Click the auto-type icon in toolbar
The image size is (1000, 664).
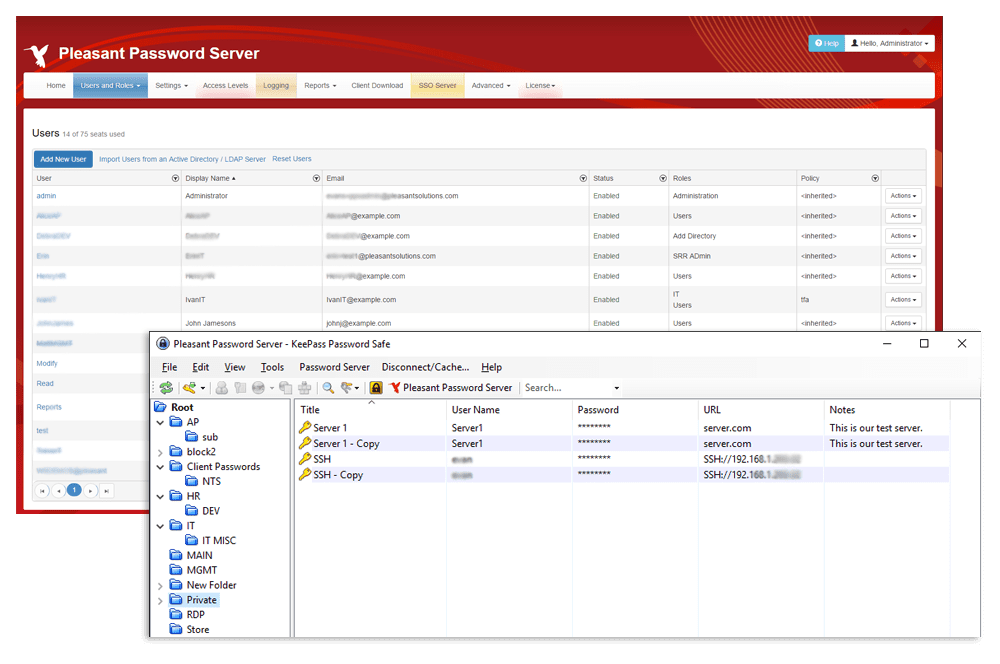305,388
